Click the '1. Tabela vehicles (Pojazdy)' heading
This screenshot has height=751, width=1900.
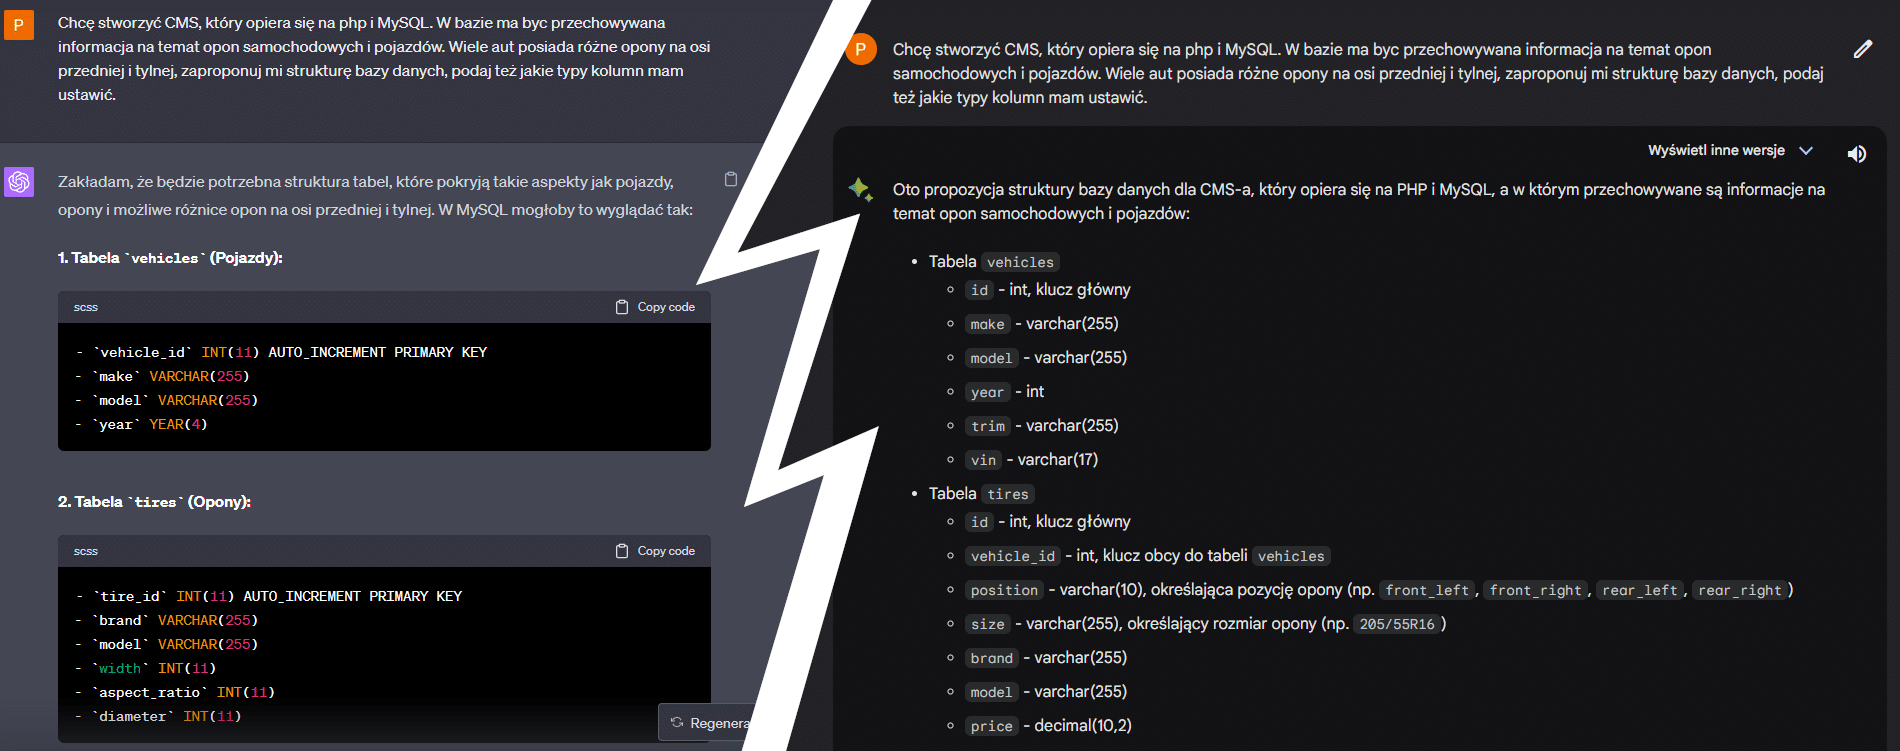[170, 258]
